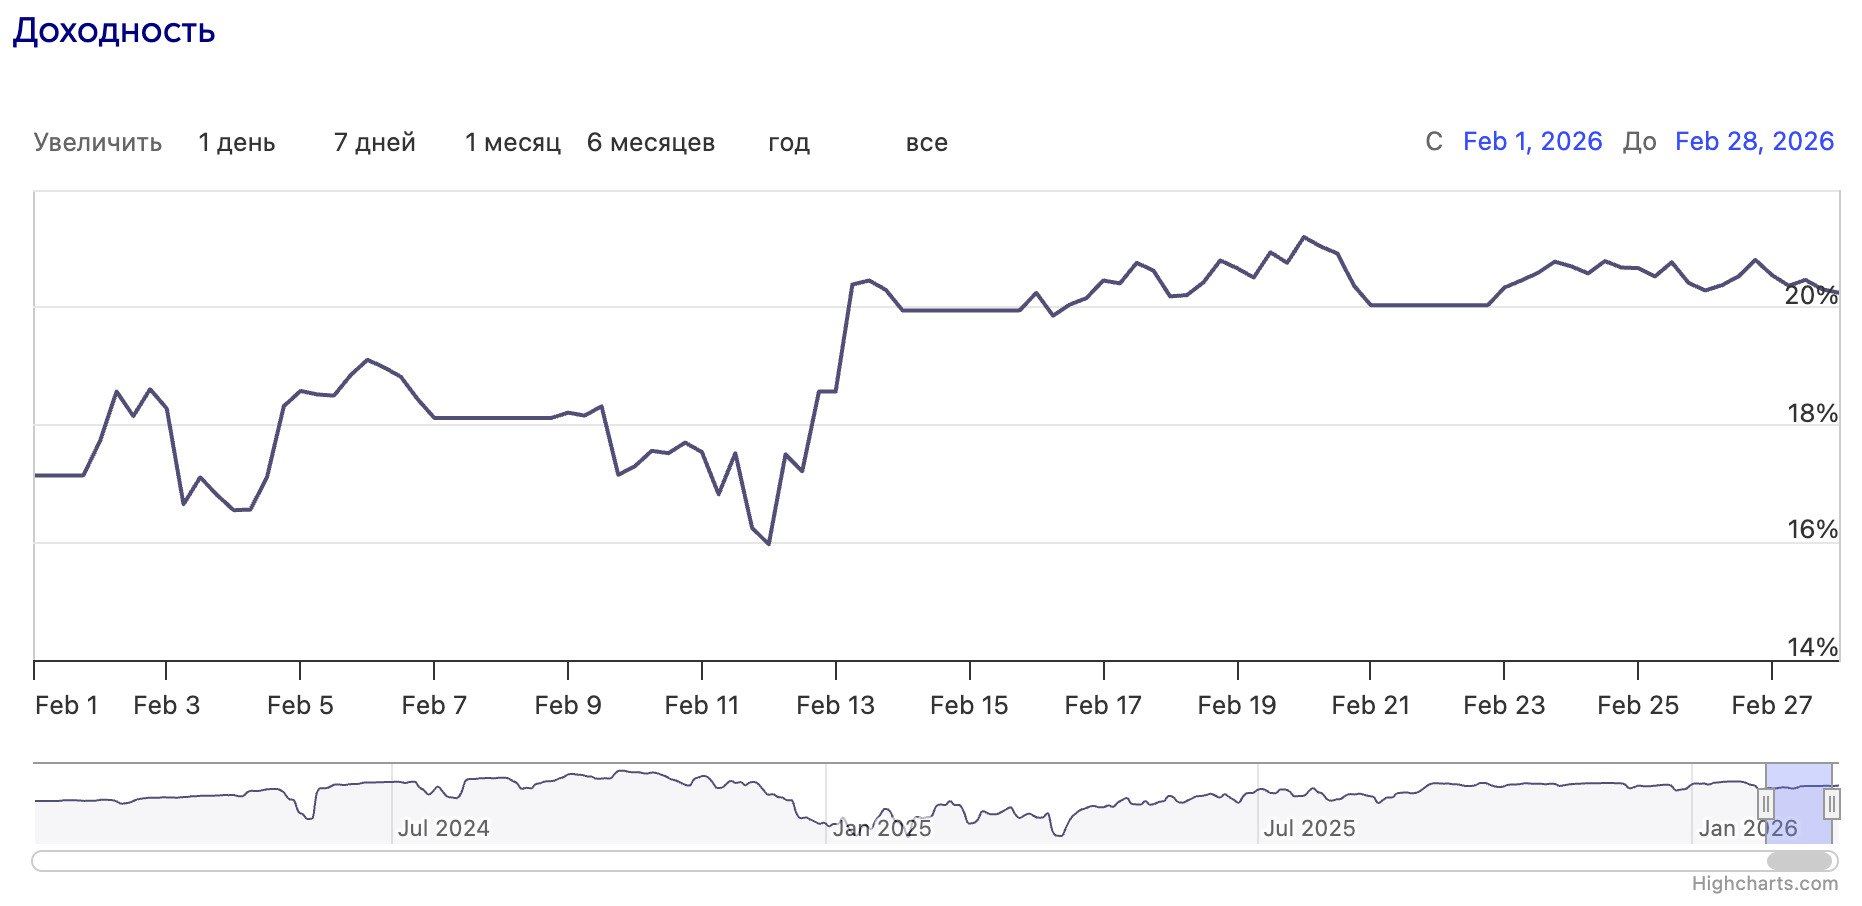Click Jul 2025 in navigator timeline
This screenshot has height=906, width=1862.
coord(1309,828)
